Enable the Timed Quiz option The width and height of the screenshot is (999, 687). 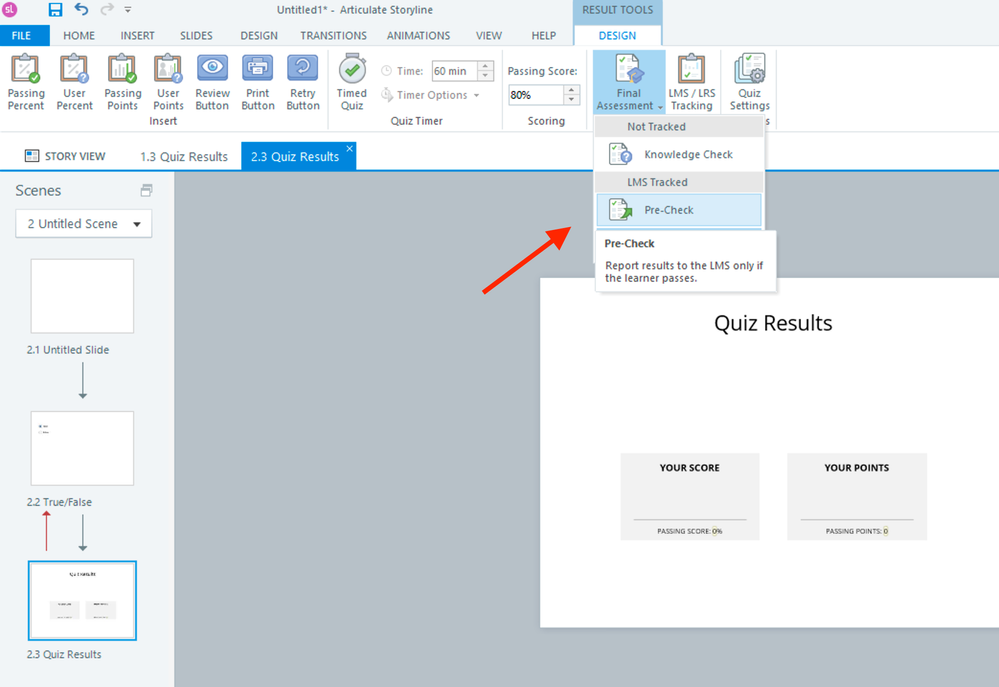352,83
